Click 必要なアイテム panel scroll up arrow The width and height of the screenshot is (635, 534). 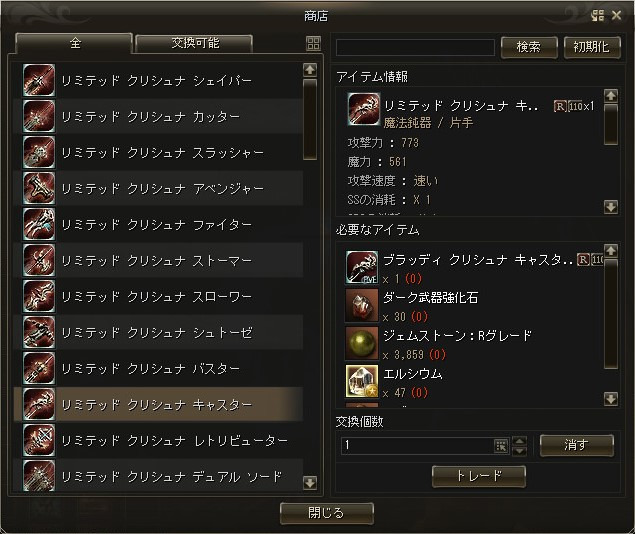click(x=611, y=251)
